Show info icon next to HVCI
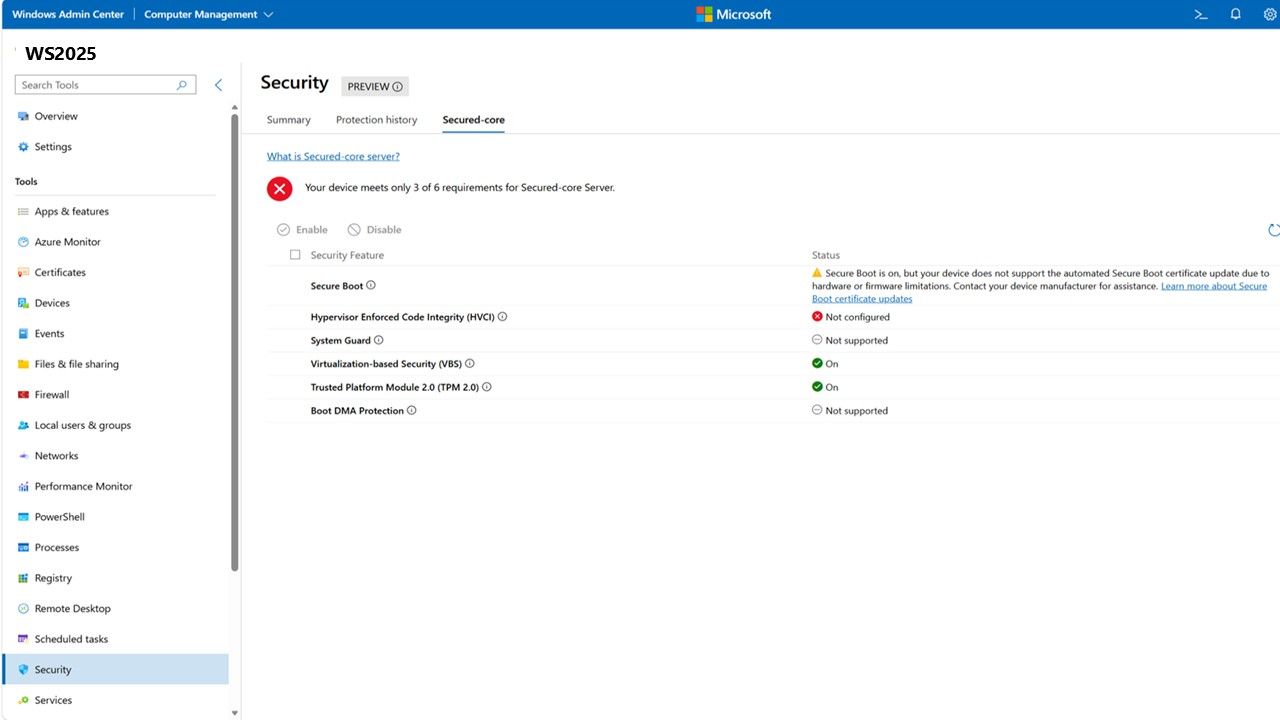 click(x=502, y=316)
